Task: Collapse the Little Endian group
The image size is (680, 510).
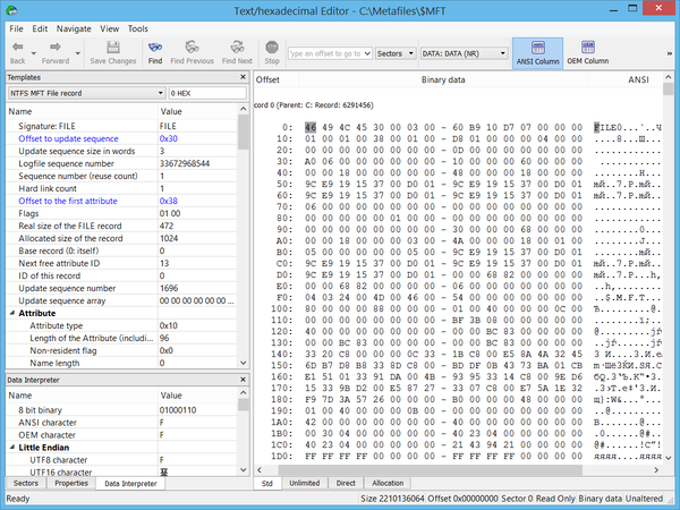Action: (x=12, y=447)
